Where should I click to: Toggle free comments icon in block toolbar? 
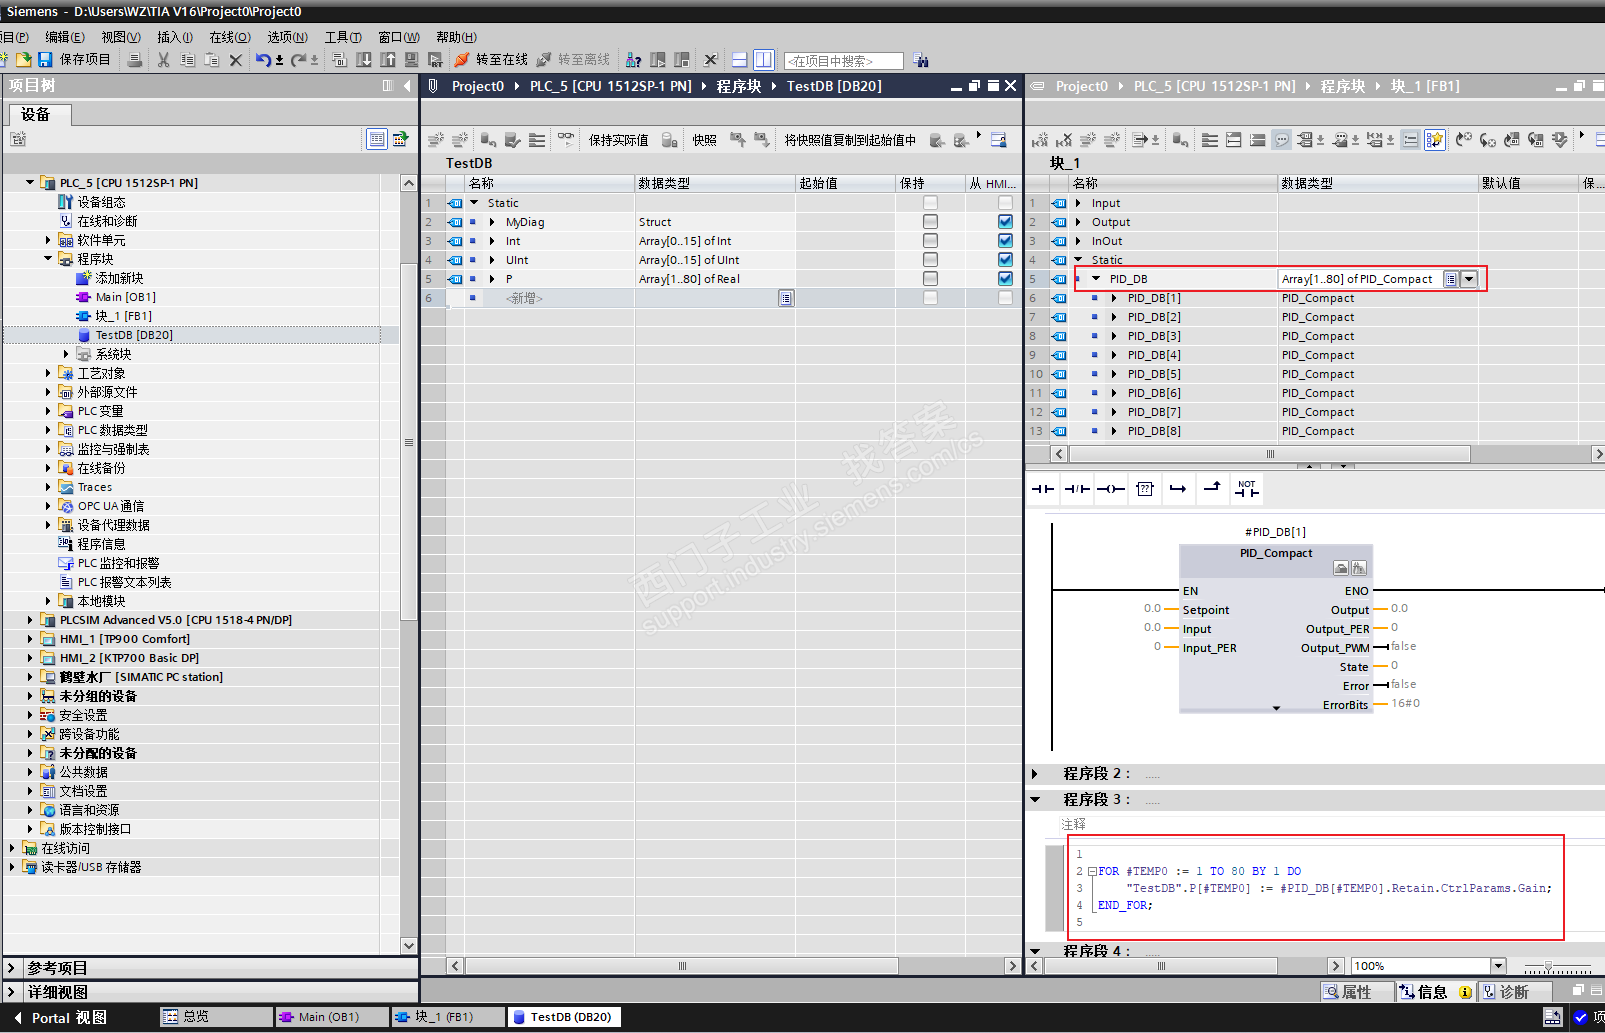click(x=1282, y=140)
